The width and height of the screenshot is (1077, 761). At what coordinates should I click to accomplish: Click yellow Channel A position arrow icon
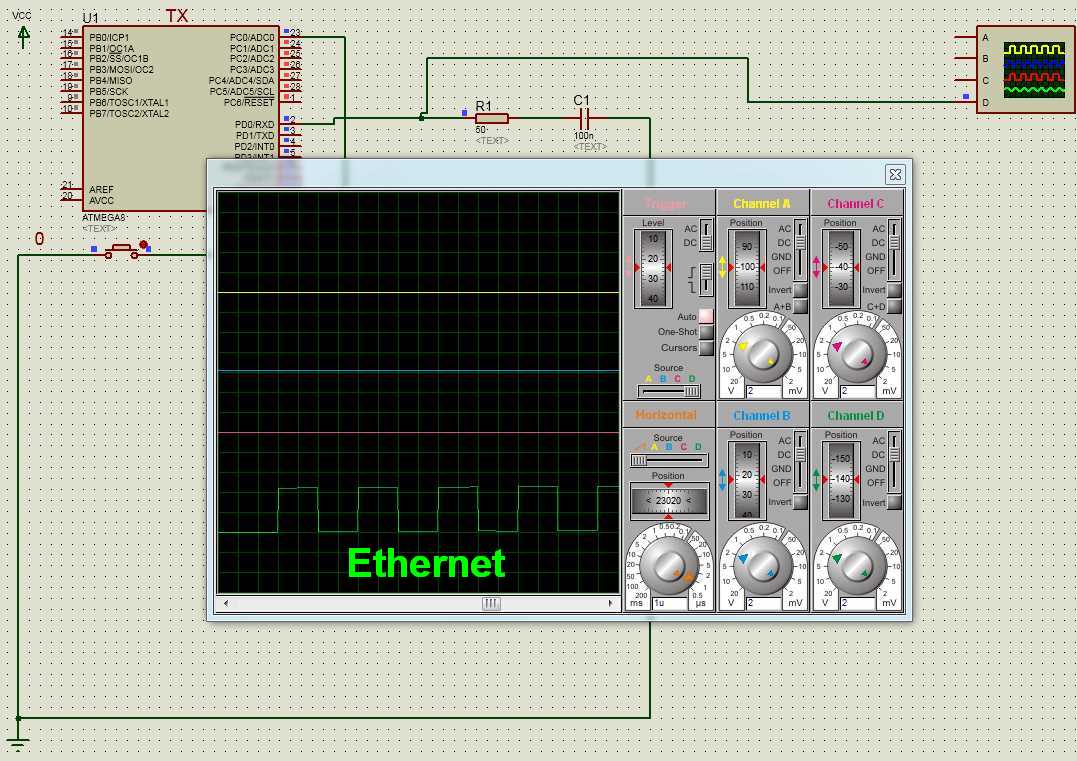[x=722, y=266]
